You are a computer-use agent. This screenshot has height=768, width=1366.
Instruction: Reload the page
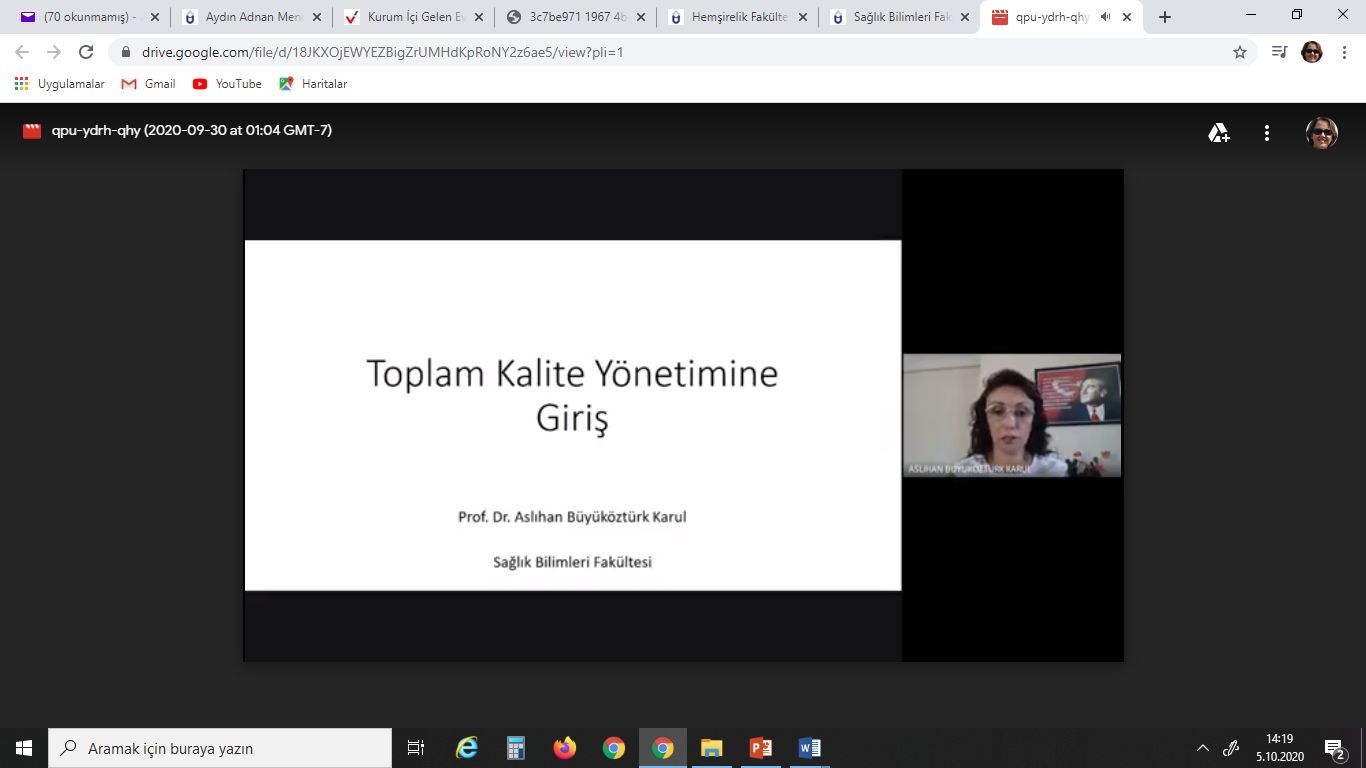point(86,52)
